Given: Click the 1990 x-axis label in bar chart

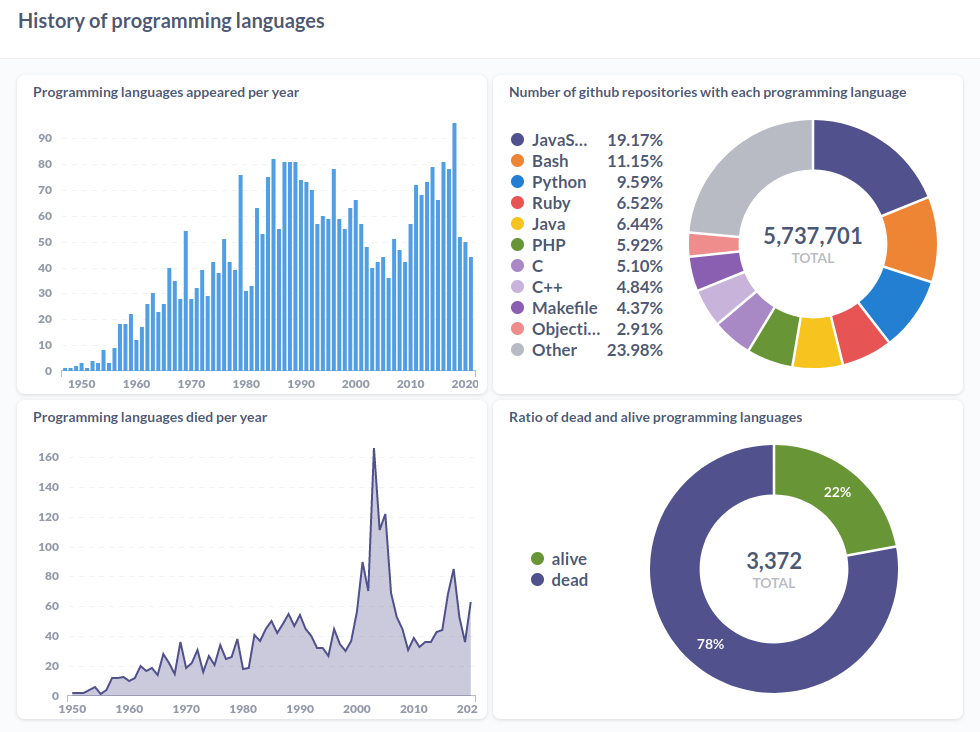Looking at the screenshot, I should click(x=301, y=384).
